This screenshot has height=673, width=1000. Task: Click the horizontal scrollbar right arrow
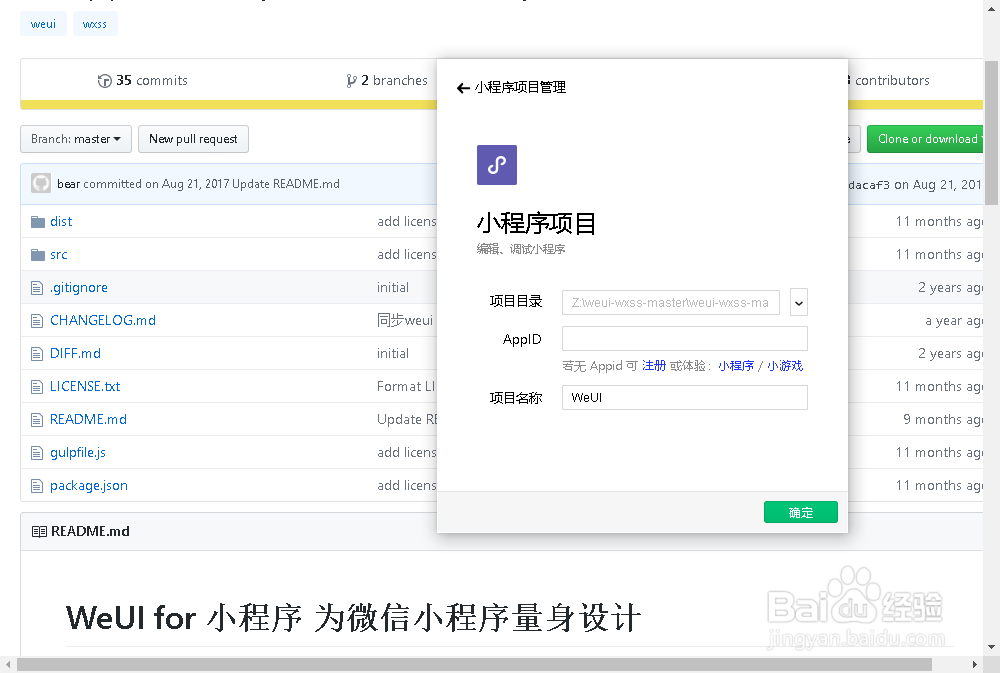(x=974, y=665)
